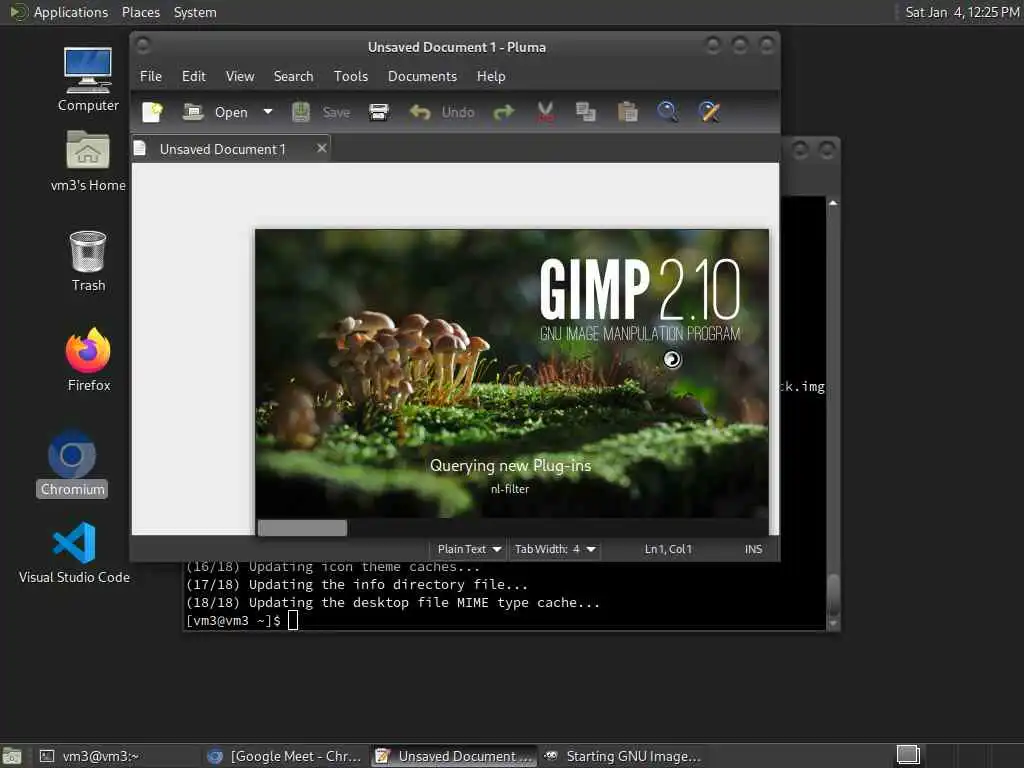1024x768 pixels.
Task: Click the Ln 1, Col 1 status text
Action: (668, 549)
